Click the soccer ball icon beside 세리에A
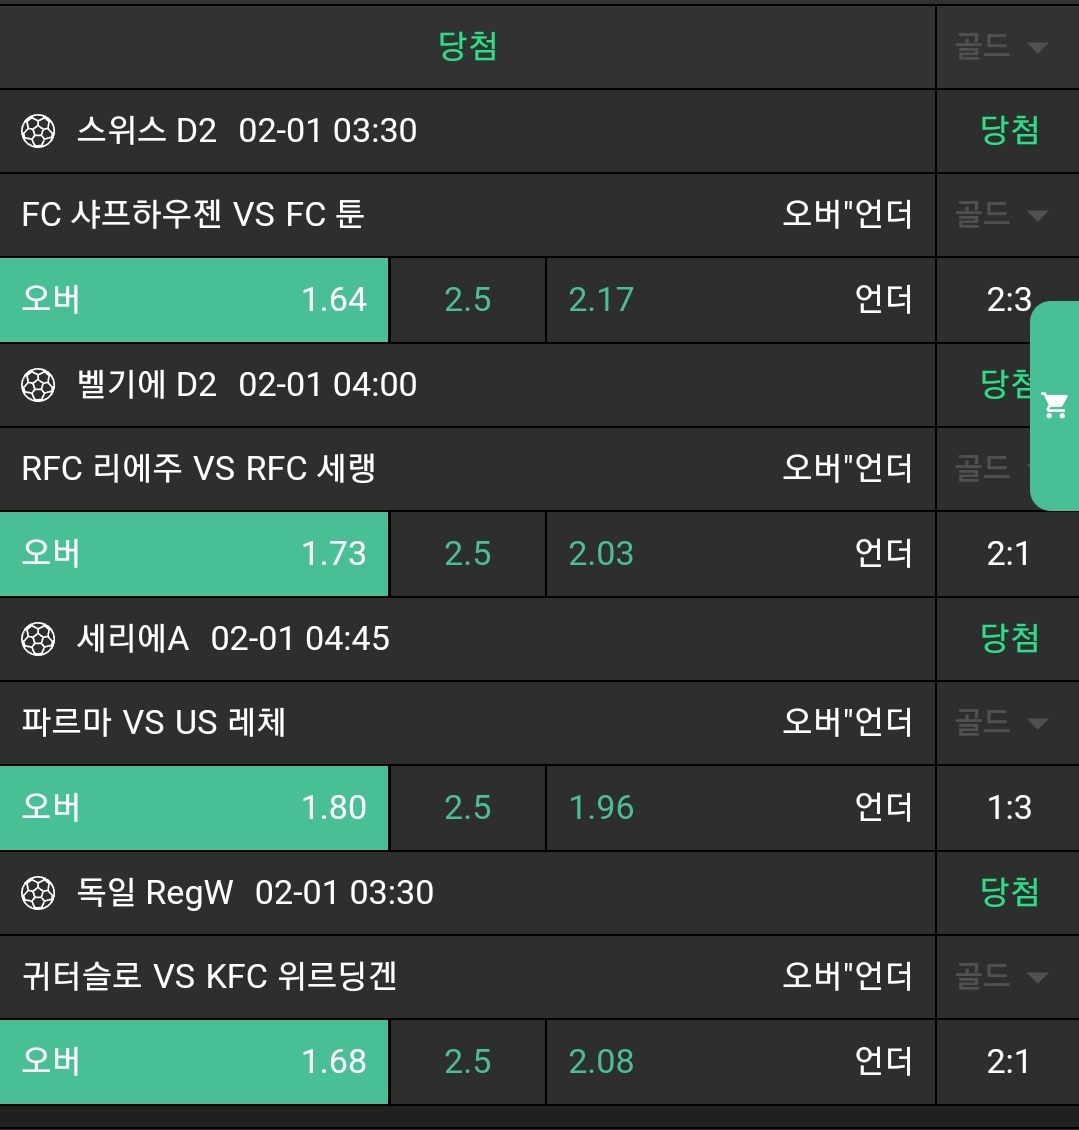The image size is (1079, 1130). tap(38, 639)
